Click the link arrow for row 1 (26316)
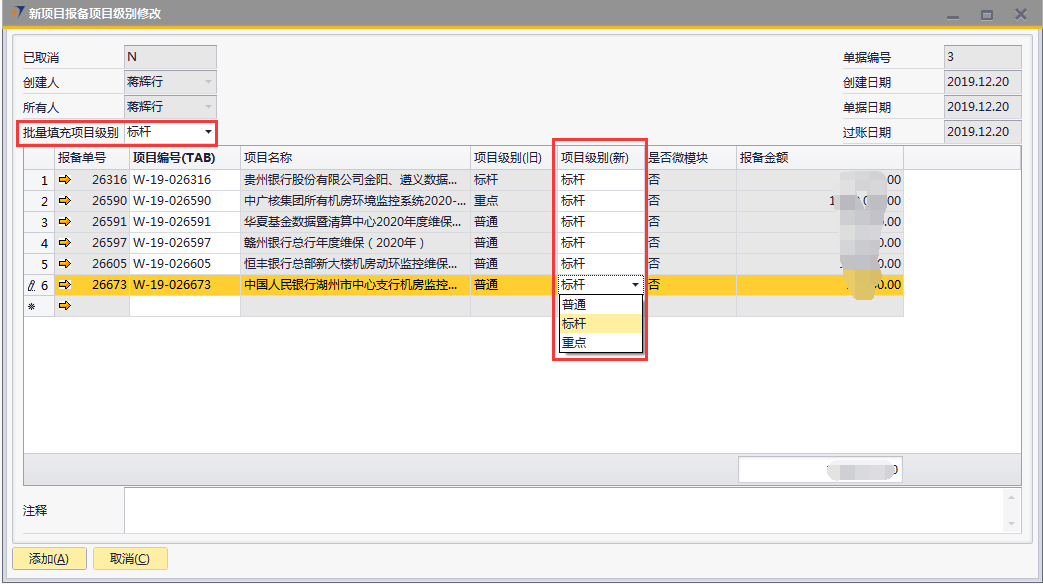Viewport: 1043px width, 584px height. point(66,180)
